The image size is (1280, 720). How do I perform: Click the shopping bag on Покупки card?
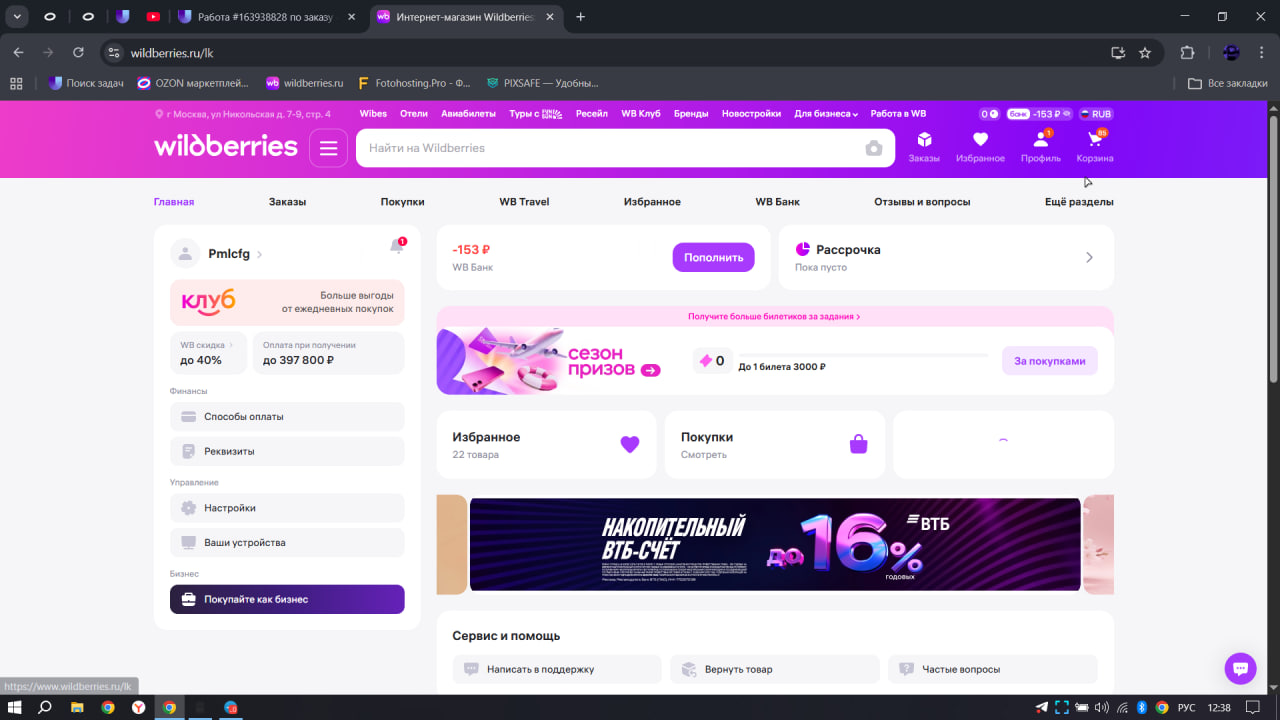point(858,445)
